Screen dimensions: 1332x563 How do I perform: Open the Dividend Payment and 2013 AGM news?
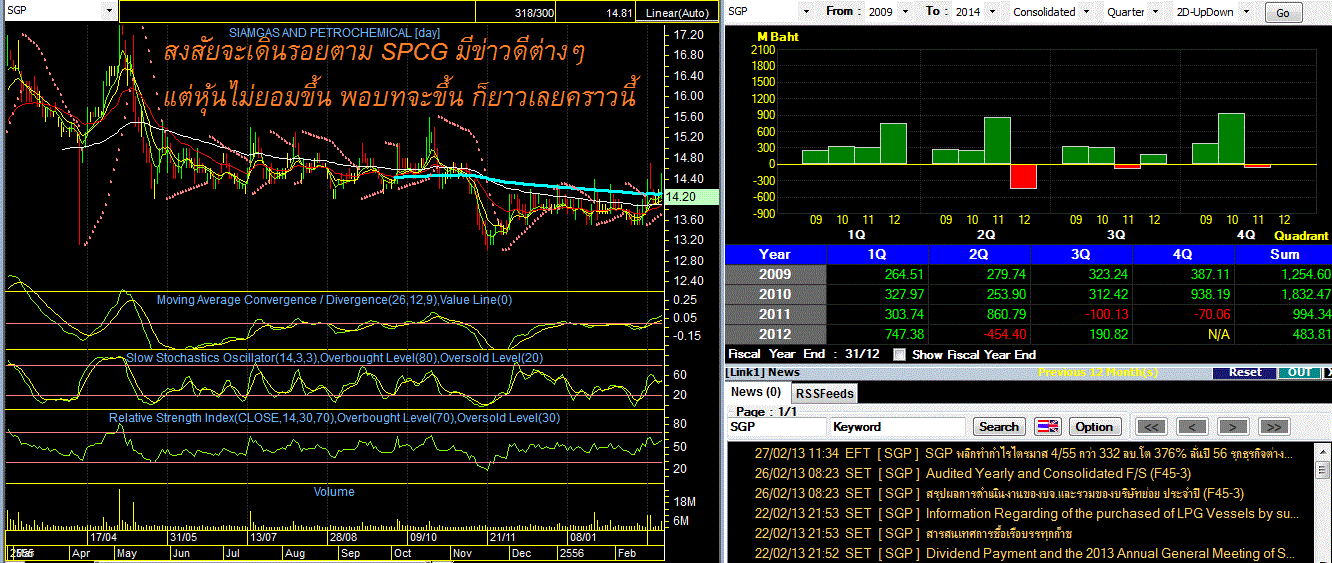tap(1023, 553)
